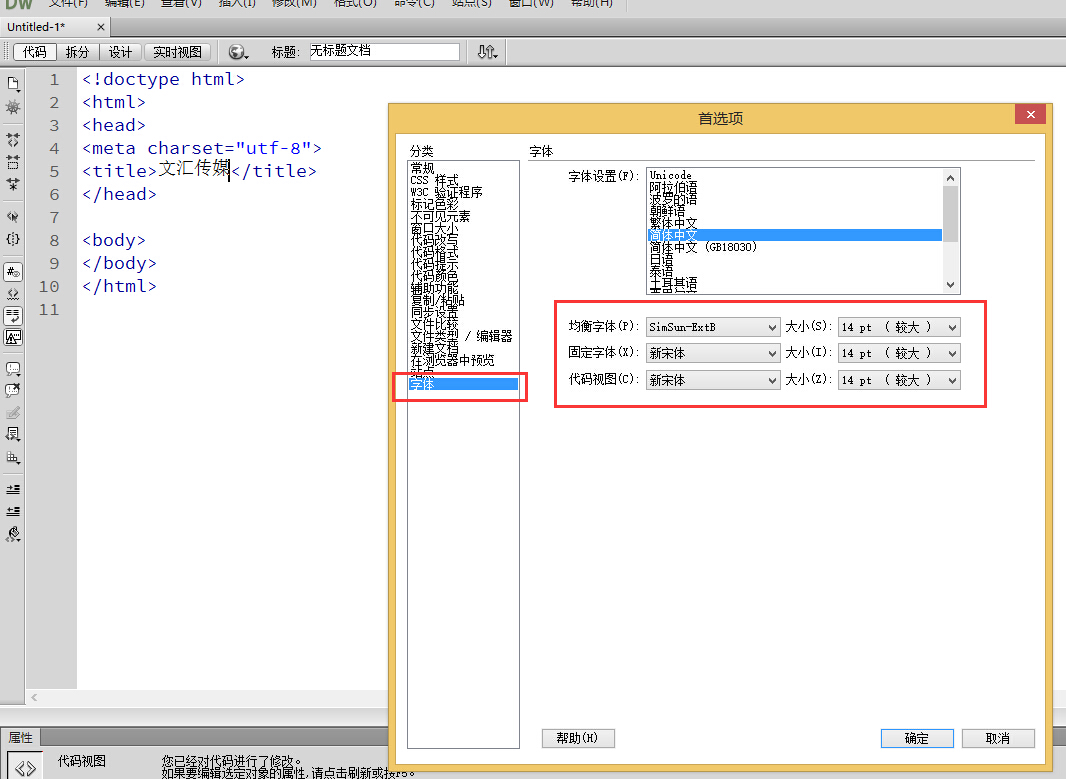The height and width of the screenshot is (779, 1066).
Task: Close the Untitled-1 document tab
Action: 101,27
